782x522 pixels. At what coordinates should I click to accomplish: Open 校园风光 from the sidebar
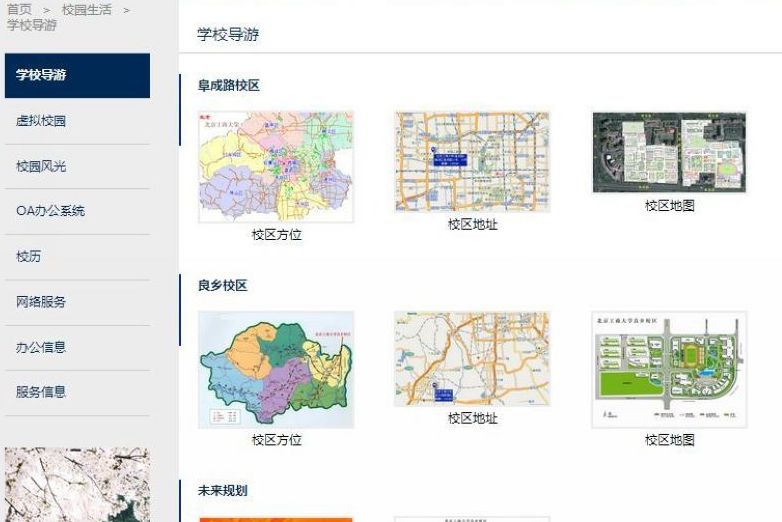[41, 166]
